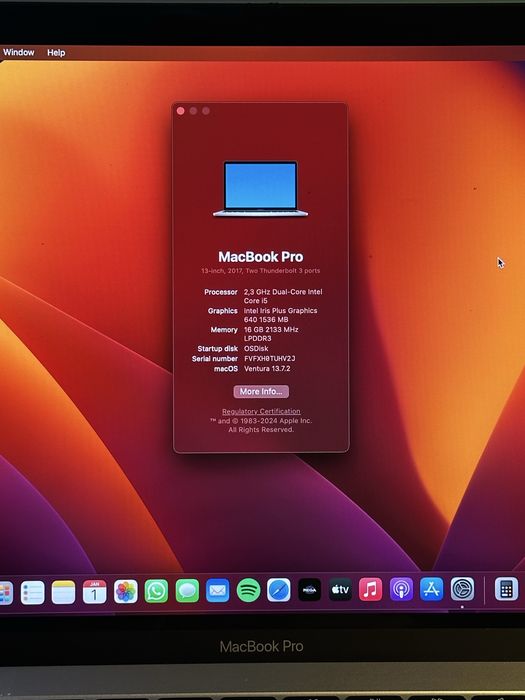Screen dimensions: 525x700
Task: Close the About This Mac window
Action: (x=180, y=111)
